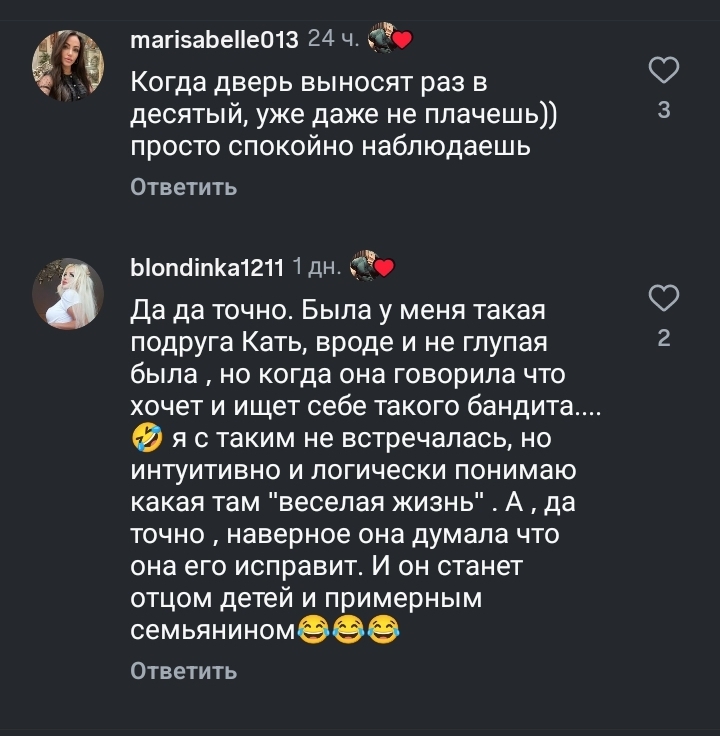Click the like count 3
This screenshot has width=720, height=736.
pyautogui.click(x=664, y=111)
